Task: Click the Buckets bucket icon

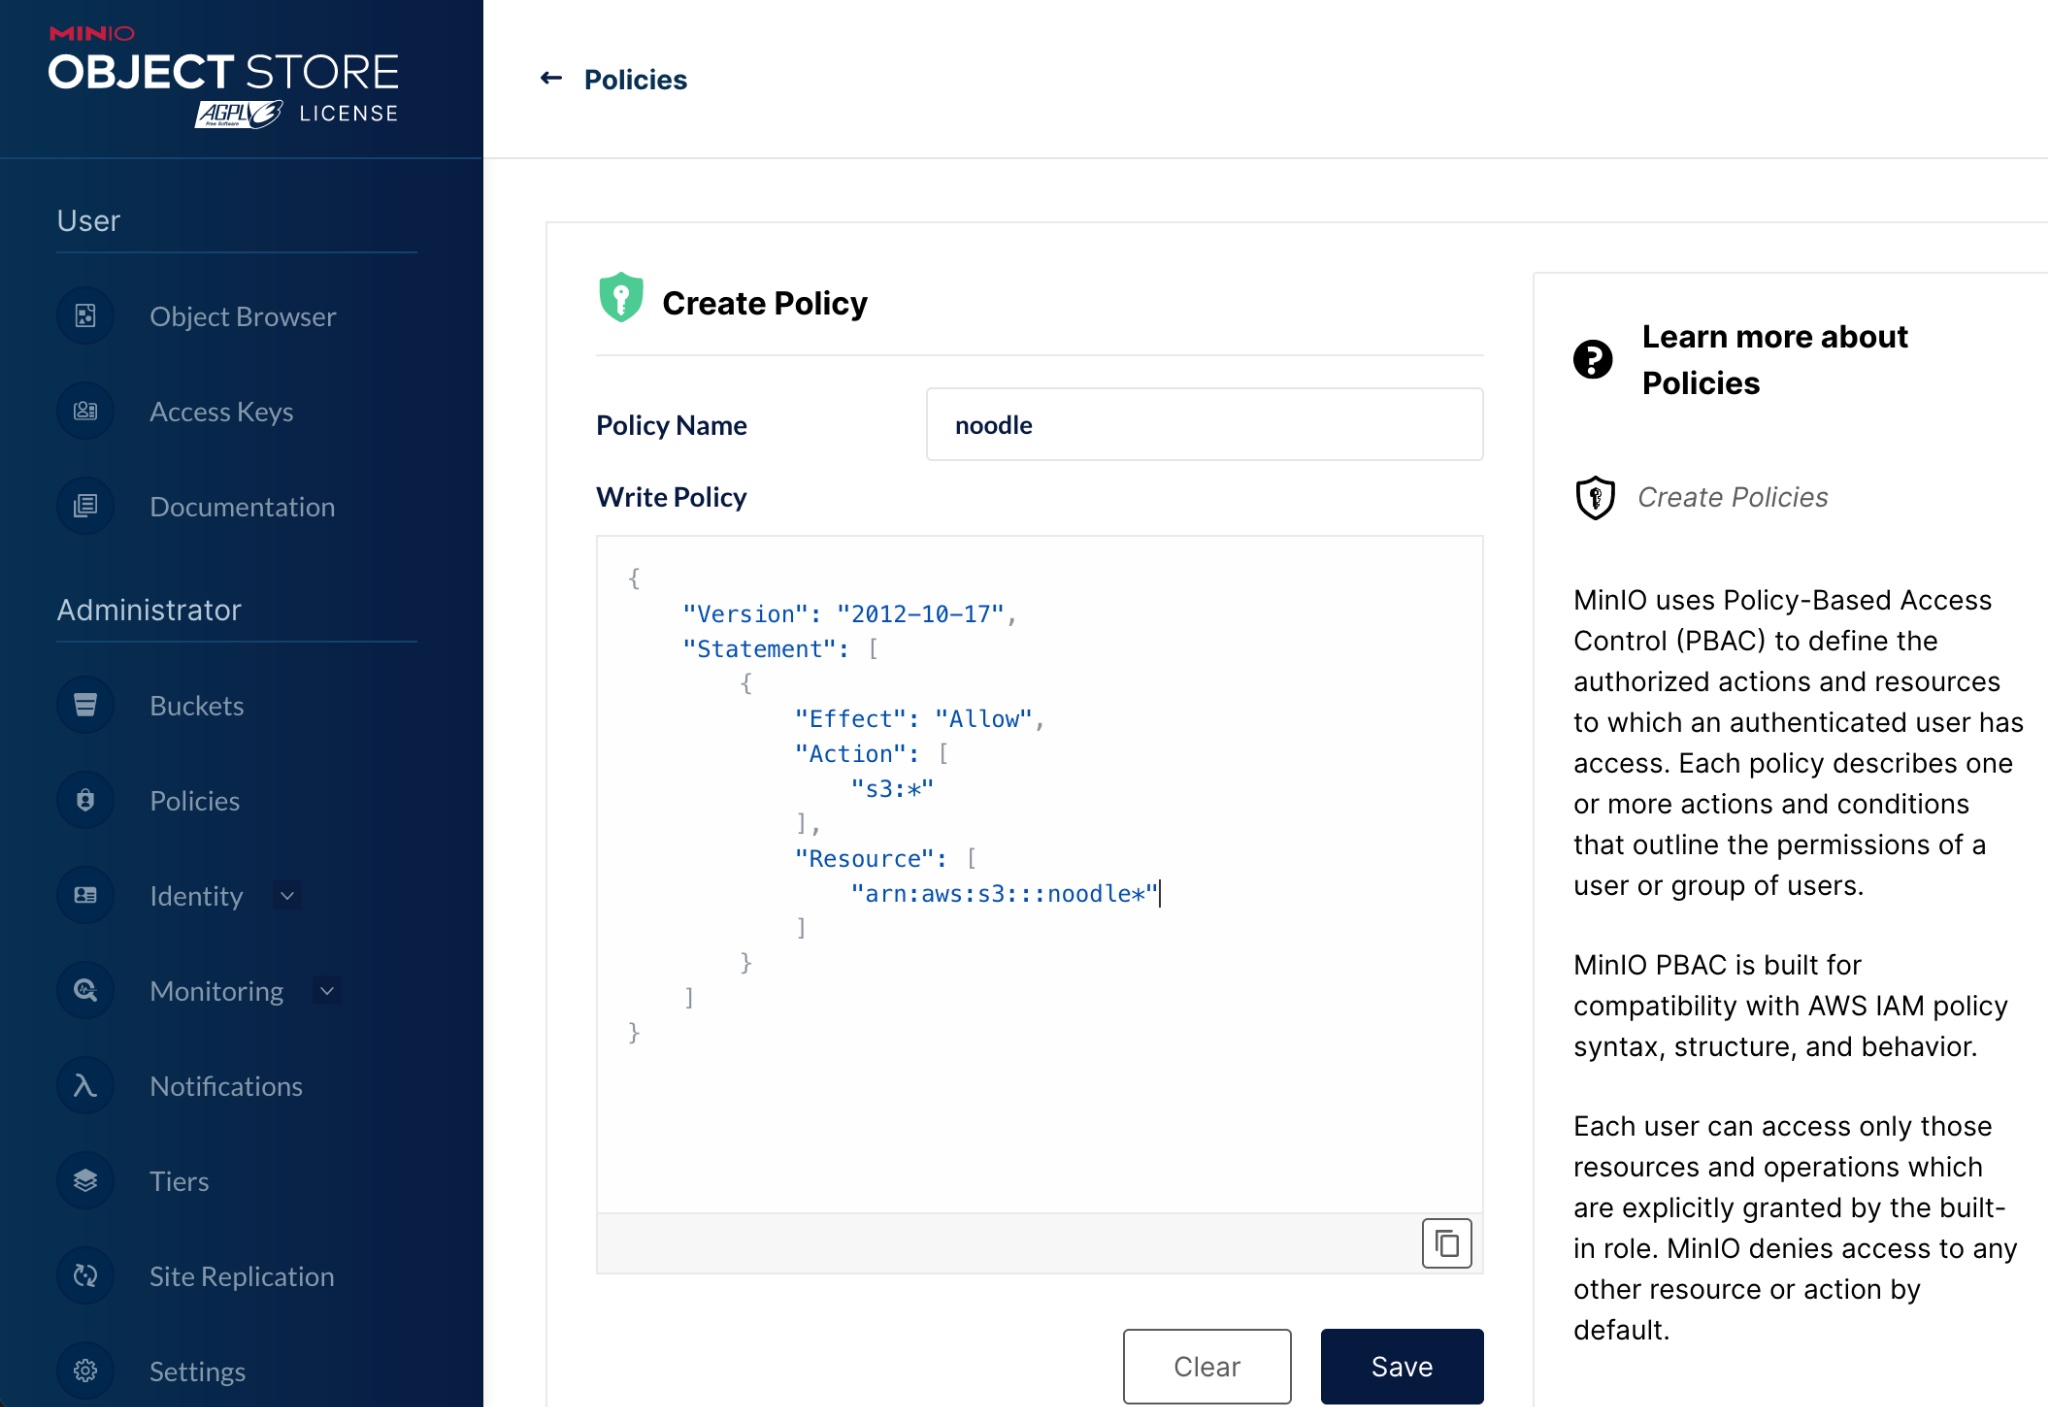Action: tap(85, 705)
